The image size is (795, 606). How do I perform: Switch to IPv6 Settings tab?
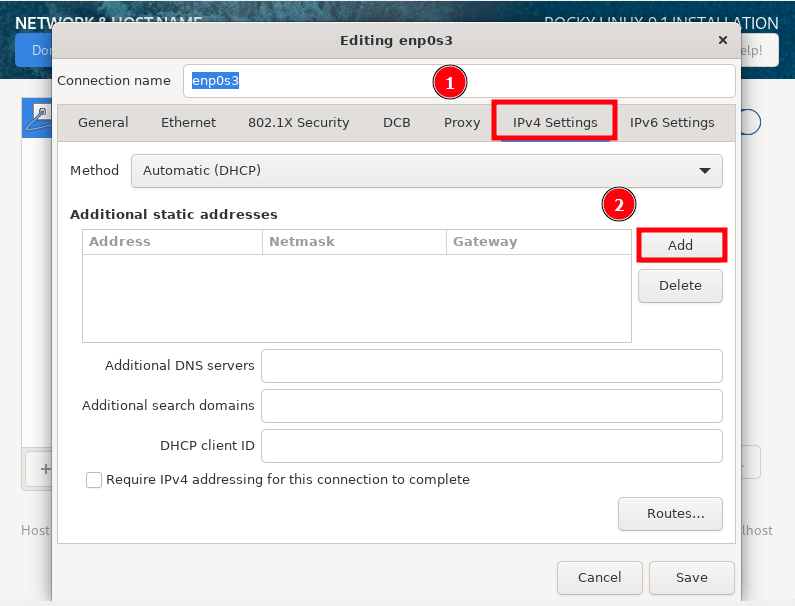[672, 123]
